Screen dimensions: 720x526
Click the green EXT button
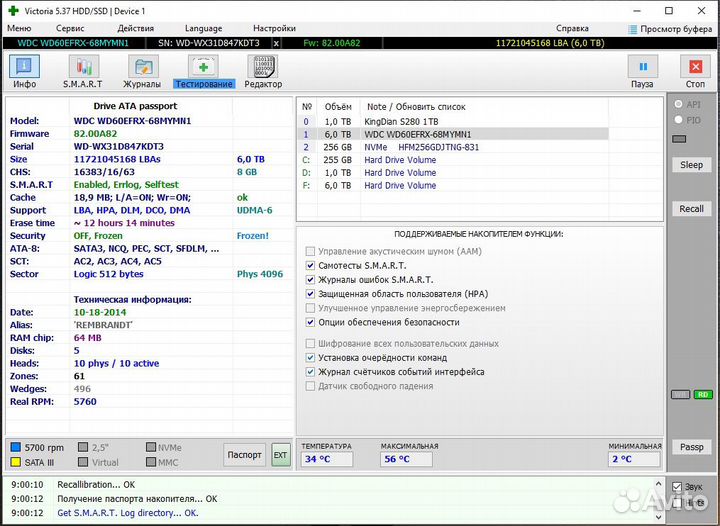click(281, 455)
